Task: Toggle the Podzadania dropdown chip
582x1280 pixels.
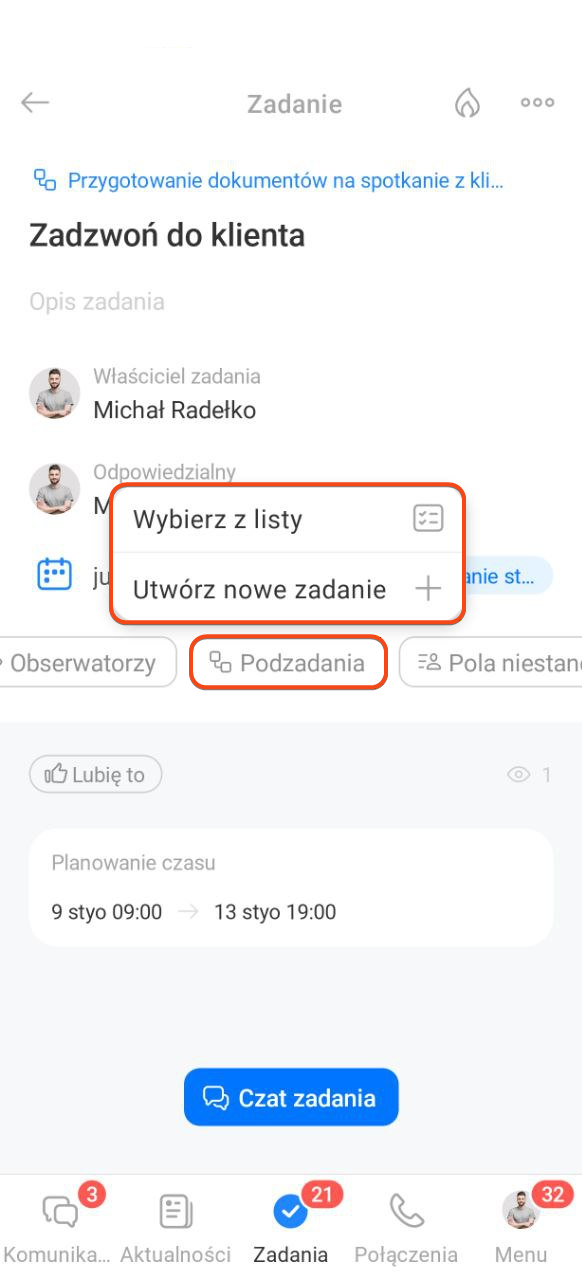Action: 288,663
